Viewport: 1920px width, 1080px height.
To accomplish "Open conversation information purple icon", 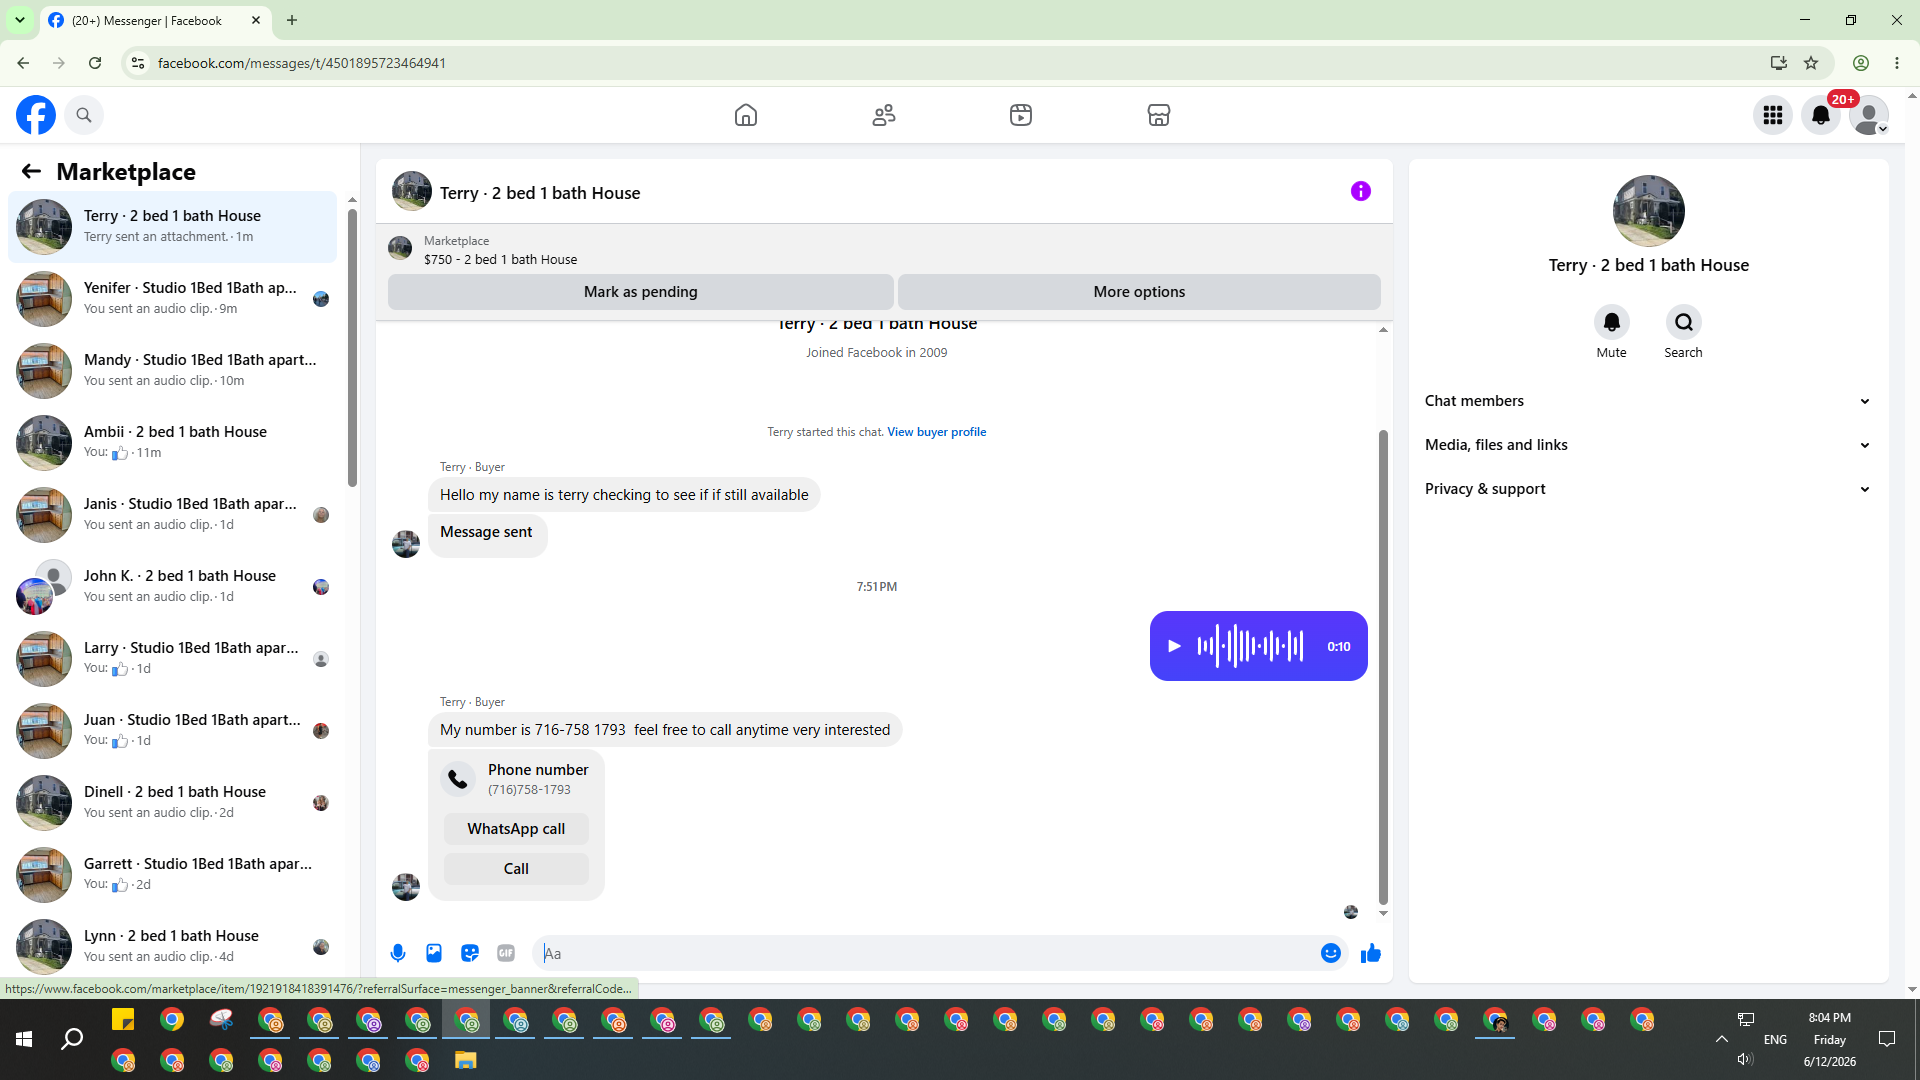I will click(x=1361, y=191).
